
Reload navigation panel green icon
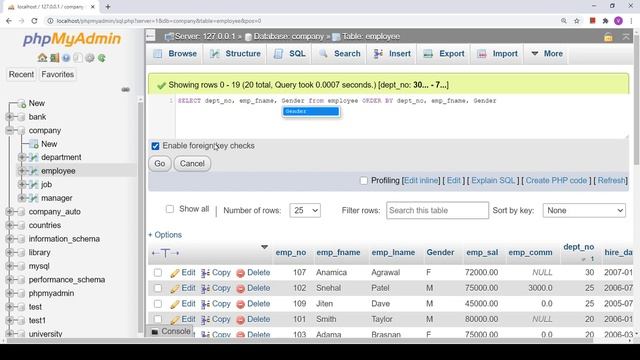(x=102, y=58)
